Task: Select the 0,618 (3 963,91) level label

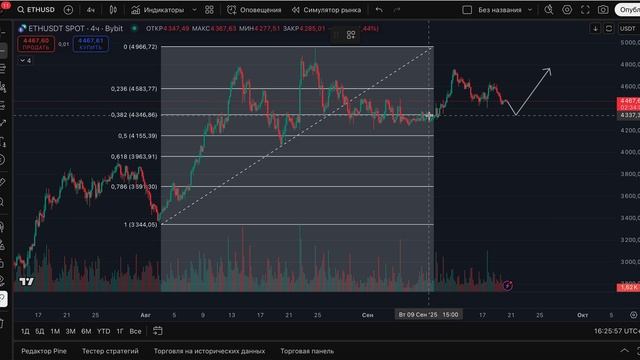Action: point(134,157)
